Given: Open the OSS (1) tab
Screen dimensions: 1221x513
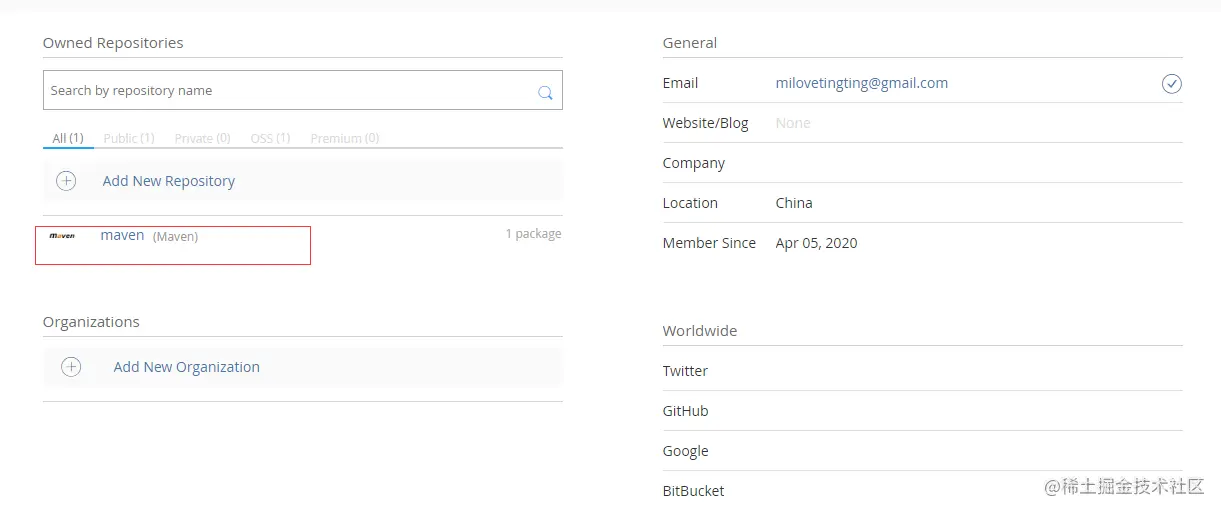Looking at the screenshot, I should point(270,138).
